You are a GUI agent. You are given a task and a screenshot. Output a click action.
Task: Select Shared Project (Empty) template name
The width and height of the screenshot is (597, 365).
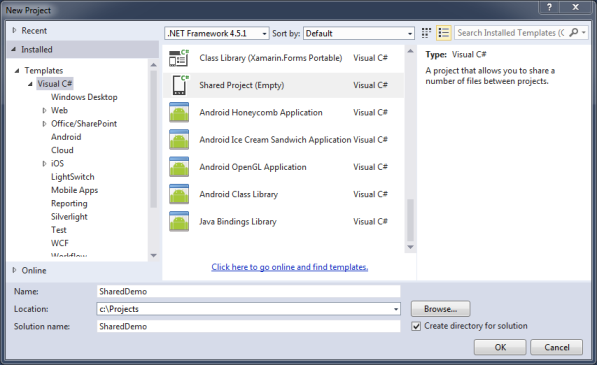point(242,85)
